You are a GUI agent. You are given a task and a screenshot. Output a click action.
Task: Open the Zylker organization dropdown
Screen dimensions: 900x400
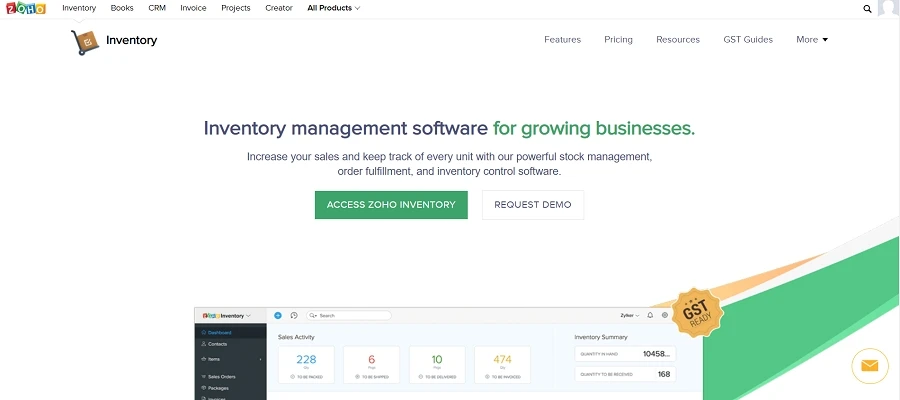pos(630,315)
